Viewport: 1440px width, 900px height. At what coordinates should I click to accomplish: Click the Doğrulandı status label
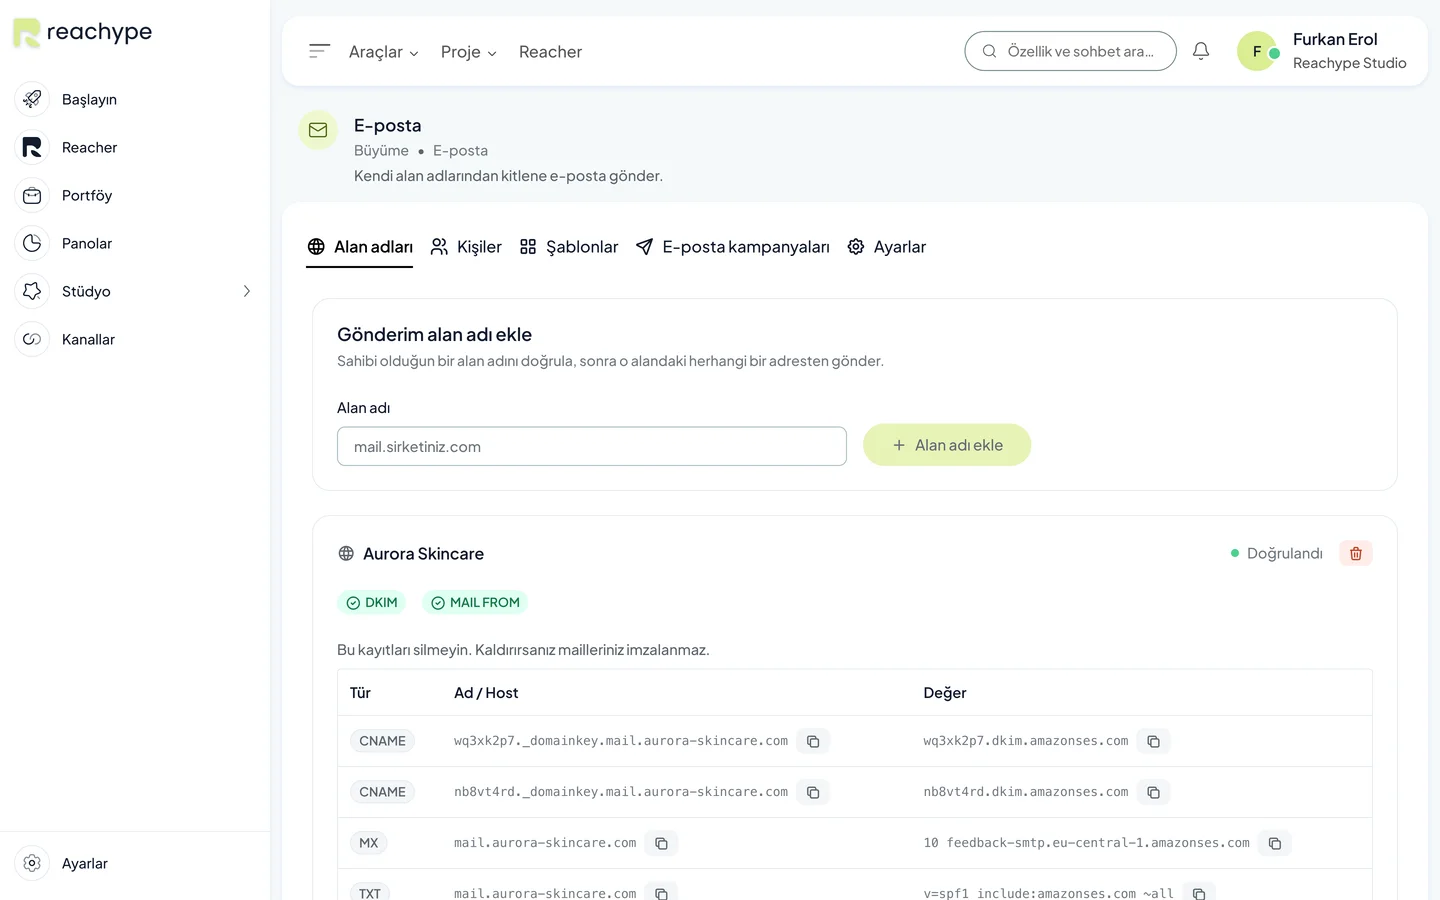[x=1277, y=553]
